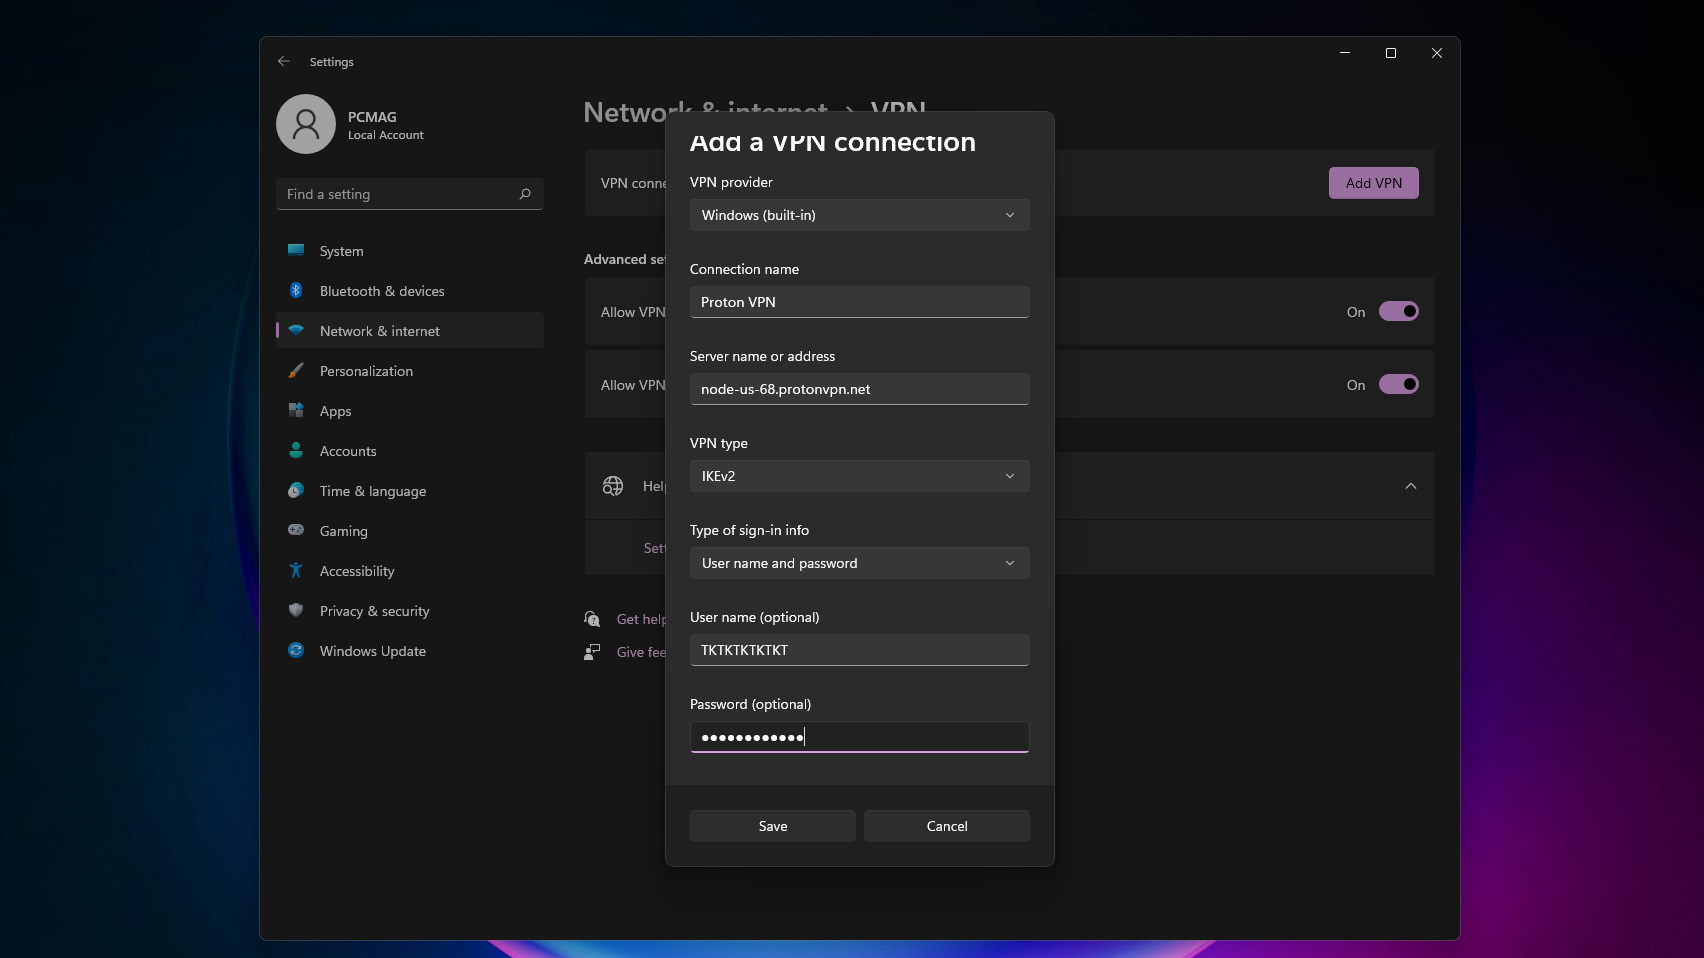This screenshot has height=958, width=1704.
Task: Click the Accessibility figure icon
Action: click(296, 570)
